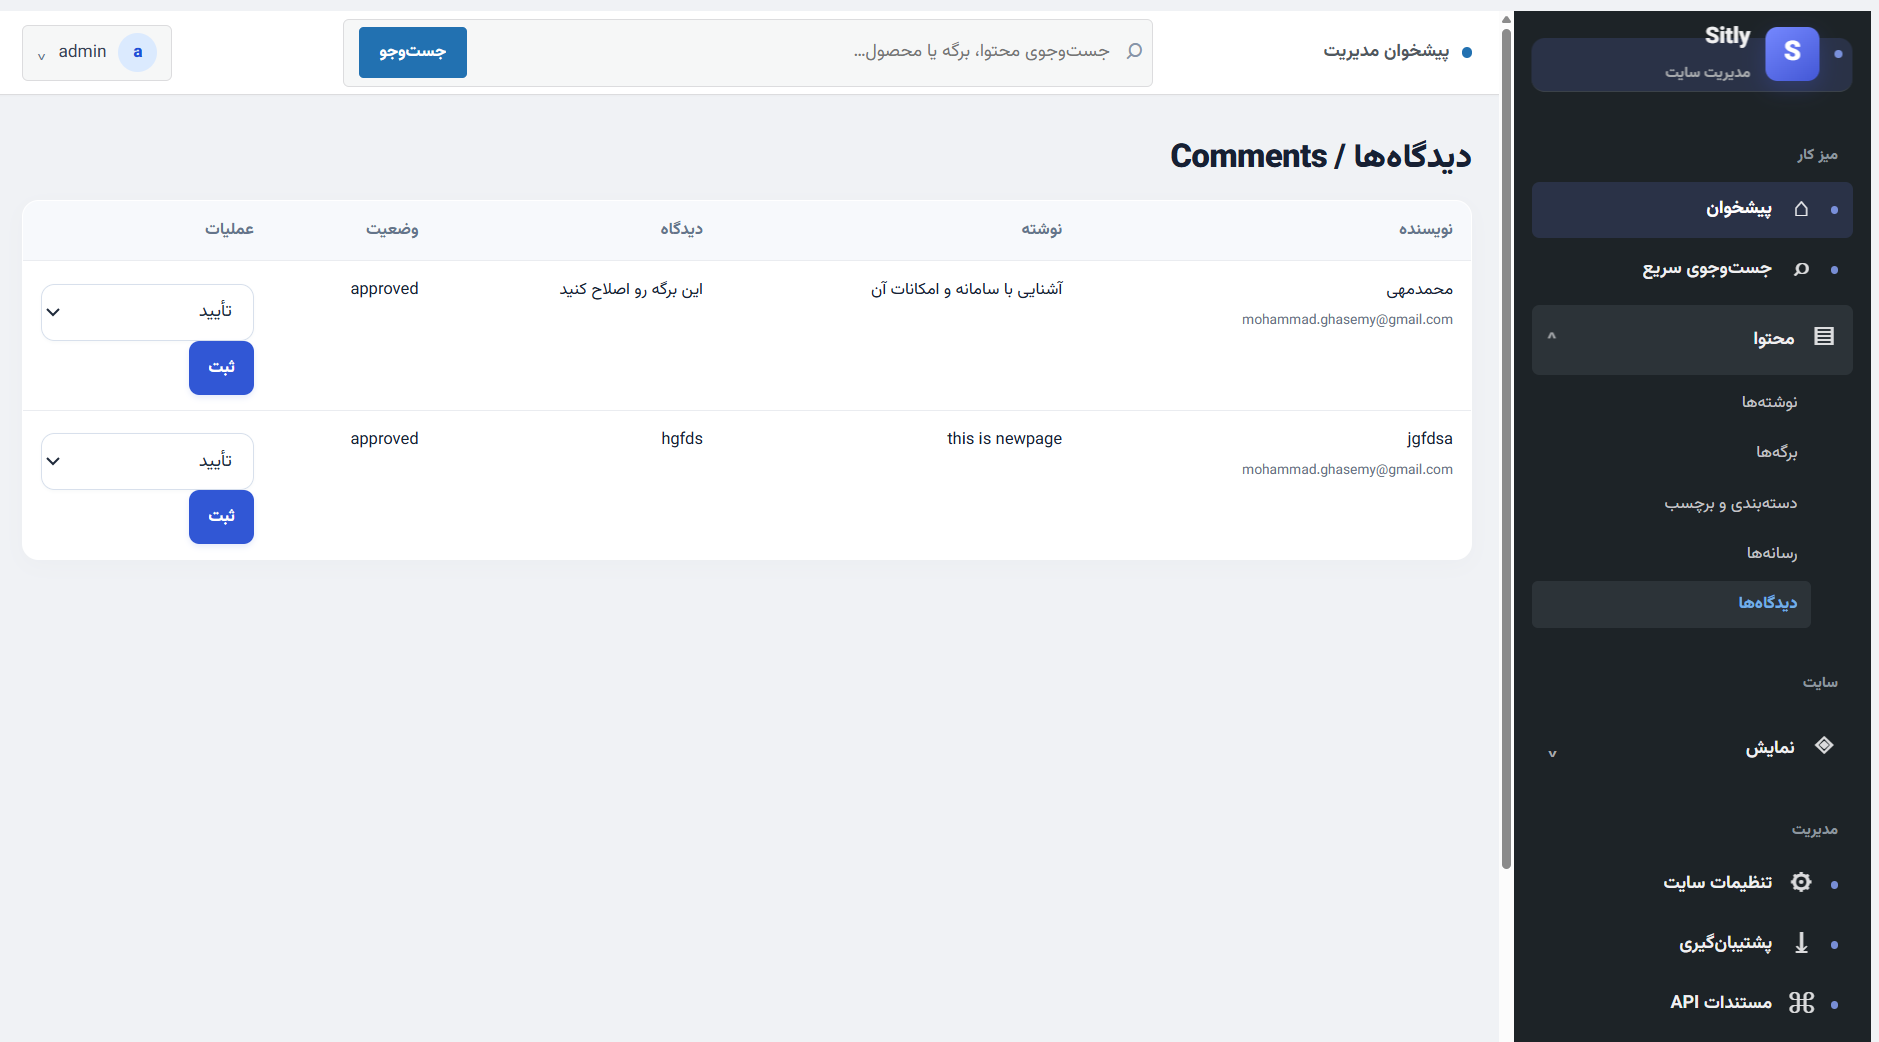Click وضعیت column header
Image resolution: width=1879 pixels, height=1042 pixels.
[x=392, y=229]
